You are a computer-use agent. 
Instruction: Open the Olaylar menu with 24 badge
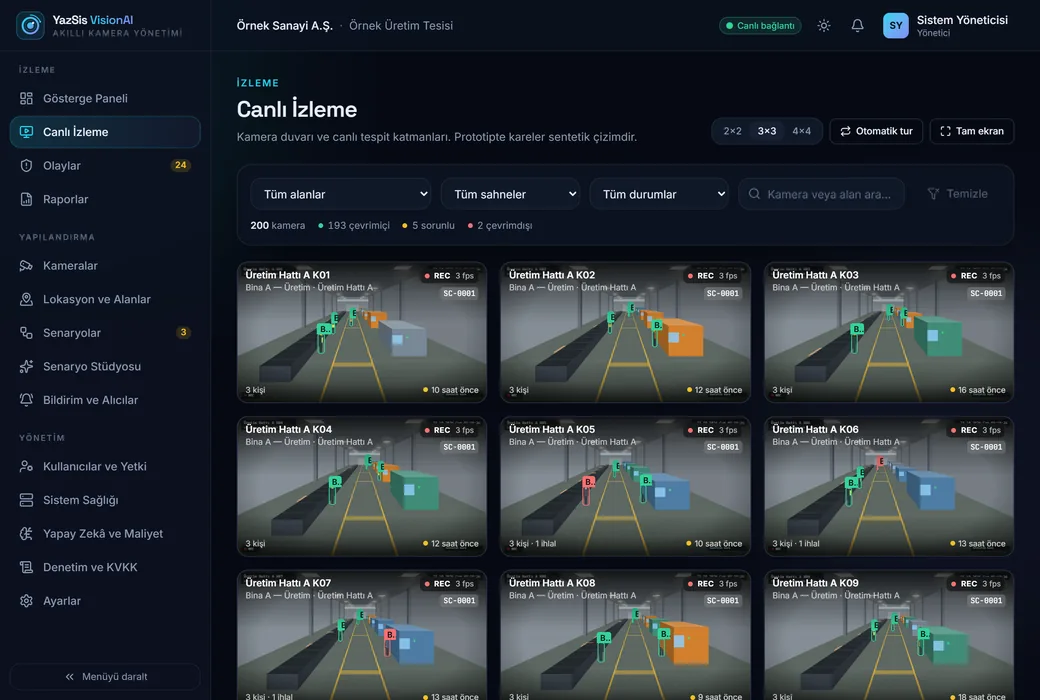pos(105,165)
